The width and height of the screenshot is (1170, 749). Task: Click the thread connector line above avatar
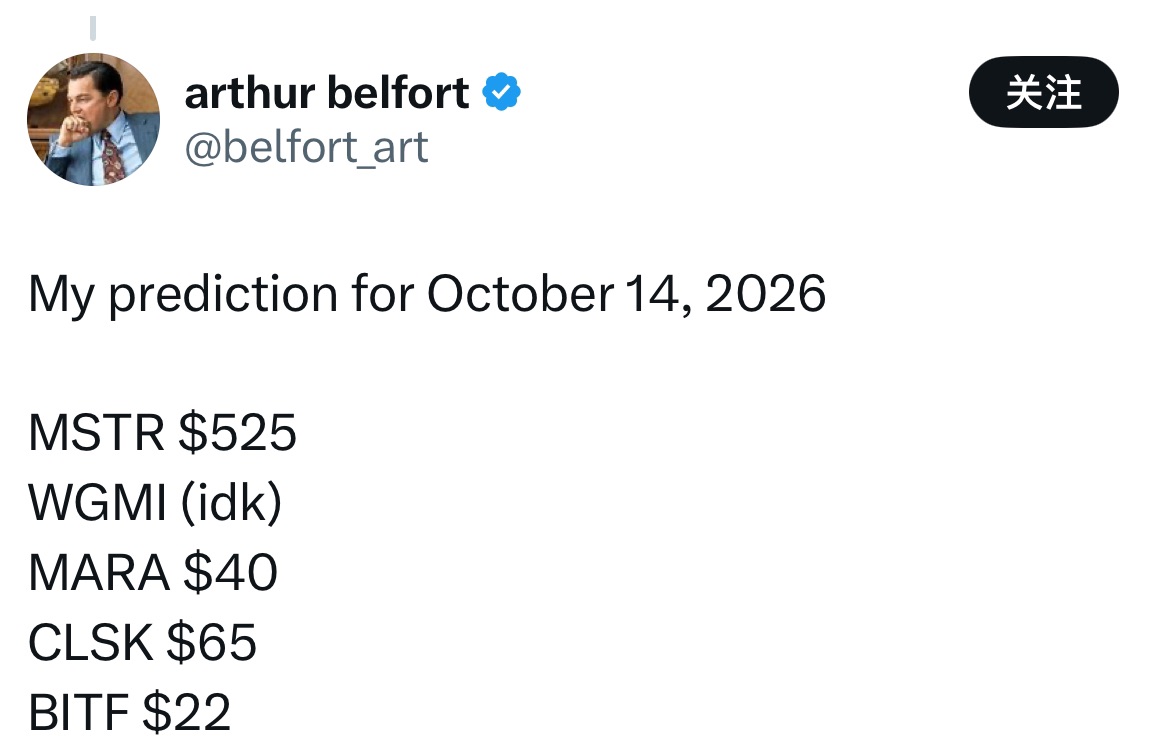tap(93, 28)
